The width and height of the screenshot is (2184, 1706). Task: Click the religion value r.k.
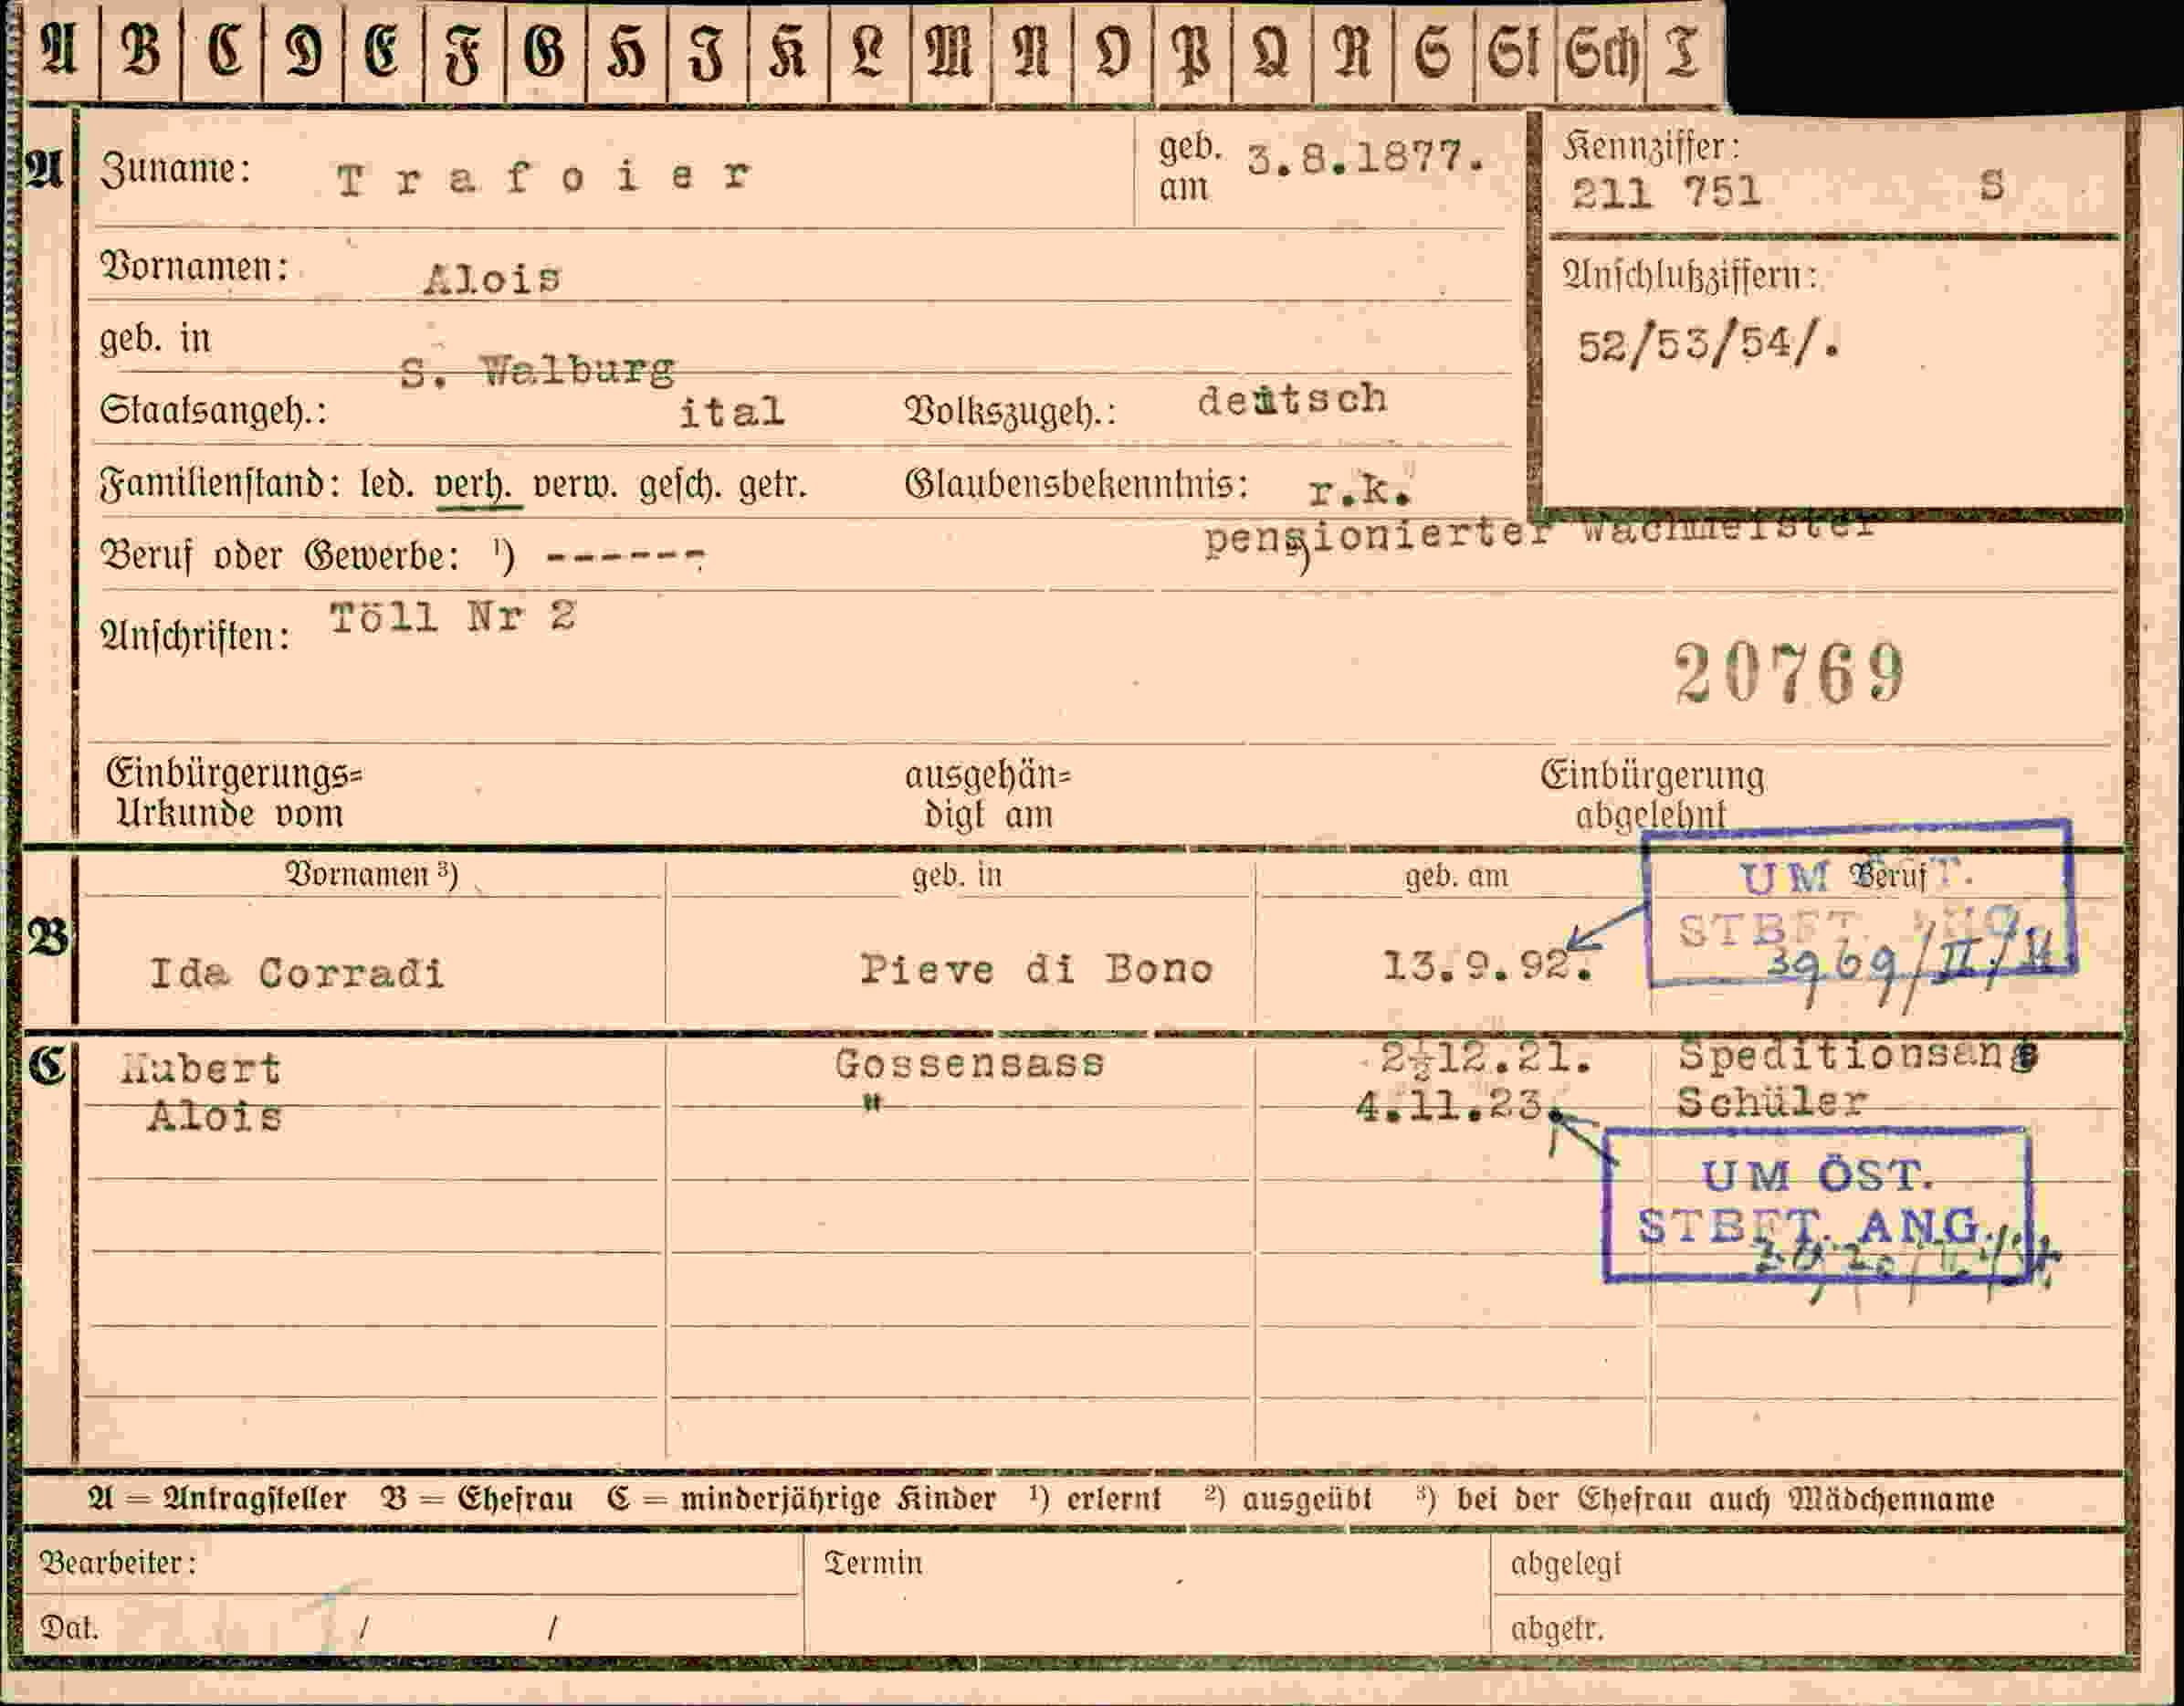pos(1360,490)
